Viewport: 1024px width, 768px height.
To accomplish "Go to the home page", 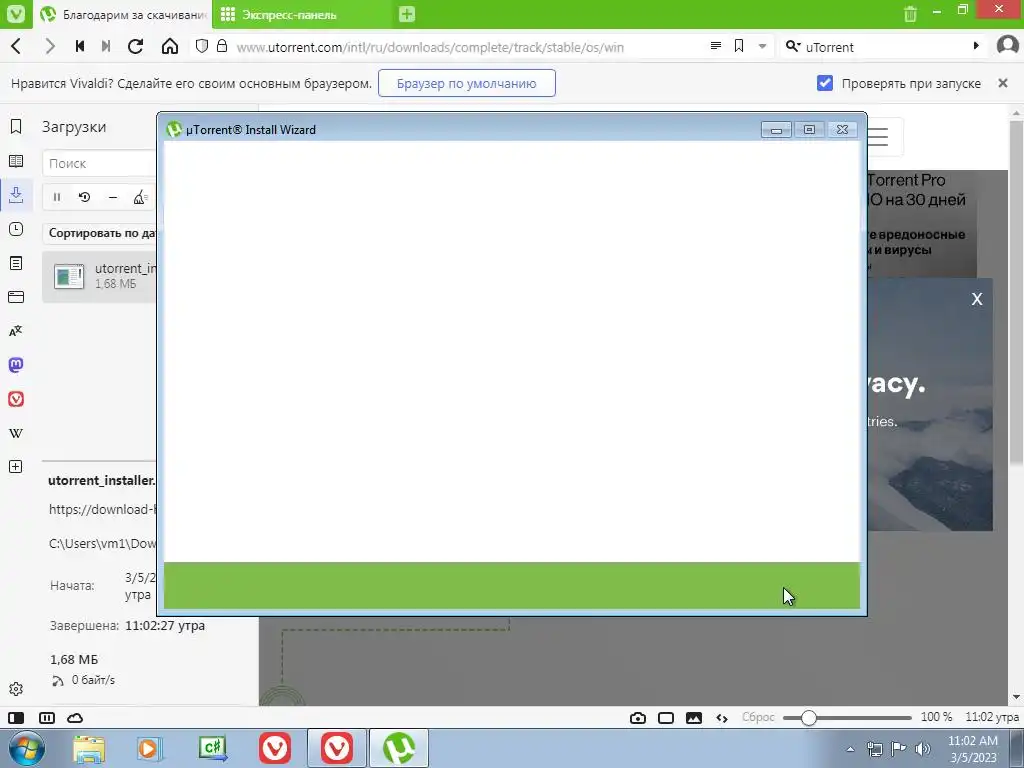I will [170, 46].
